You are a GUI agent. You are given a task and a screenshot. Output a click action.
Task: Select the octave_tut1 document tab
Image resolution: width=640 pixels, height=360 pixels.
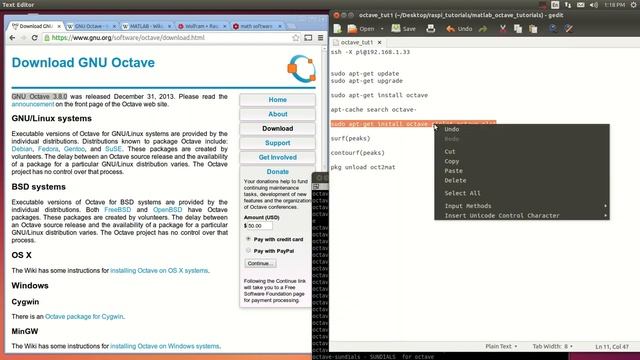click(x=356, y=42)
